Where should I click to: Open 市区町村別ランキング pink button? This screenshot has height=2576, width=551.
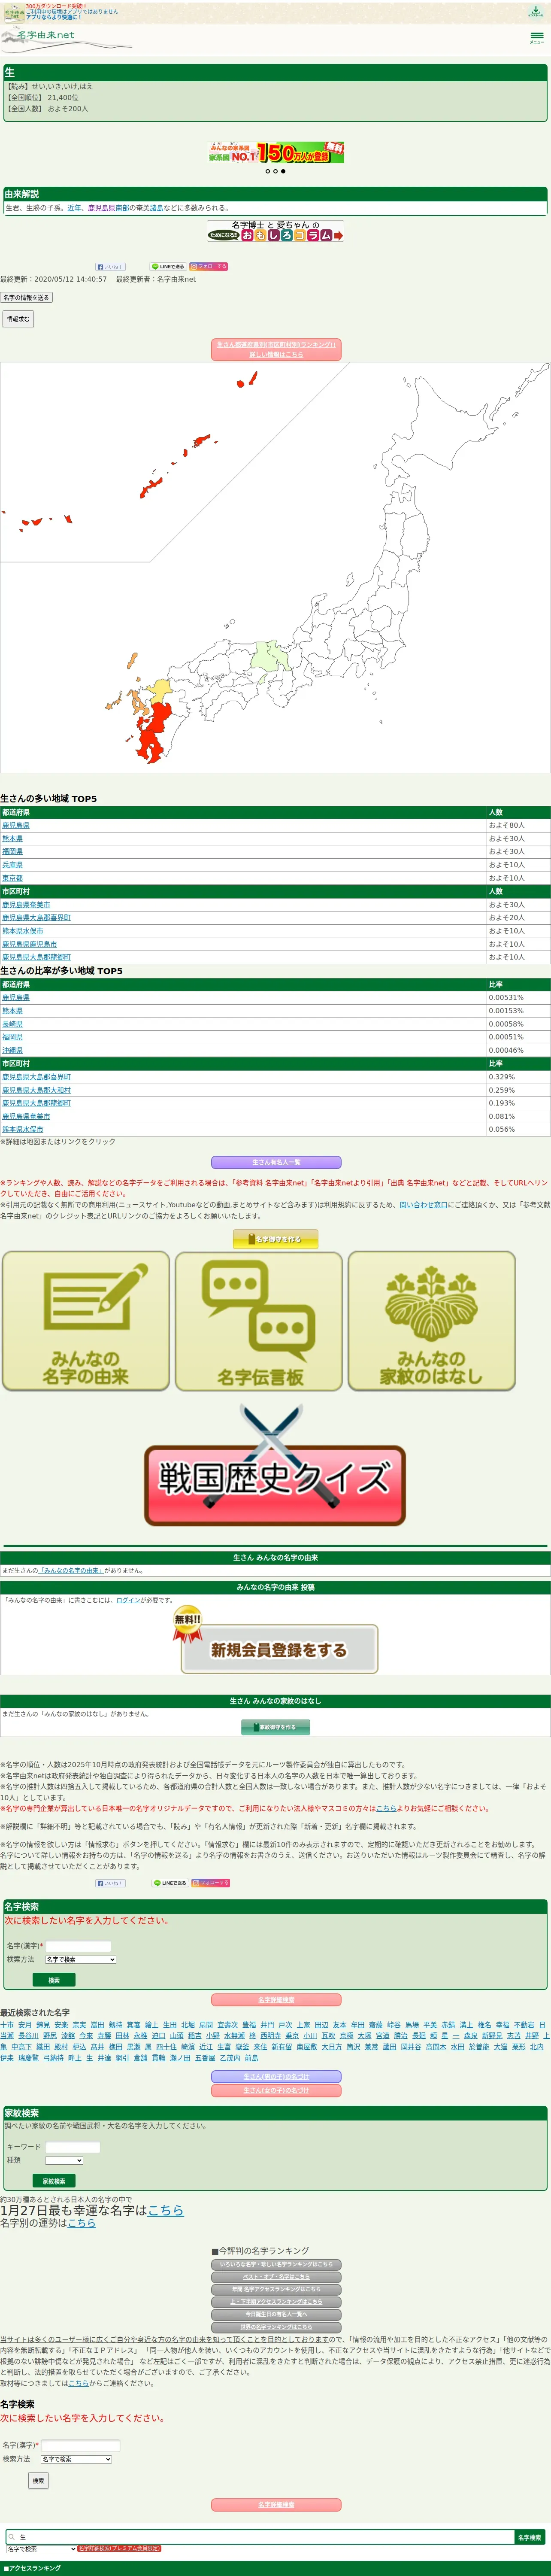pos(276,349)
